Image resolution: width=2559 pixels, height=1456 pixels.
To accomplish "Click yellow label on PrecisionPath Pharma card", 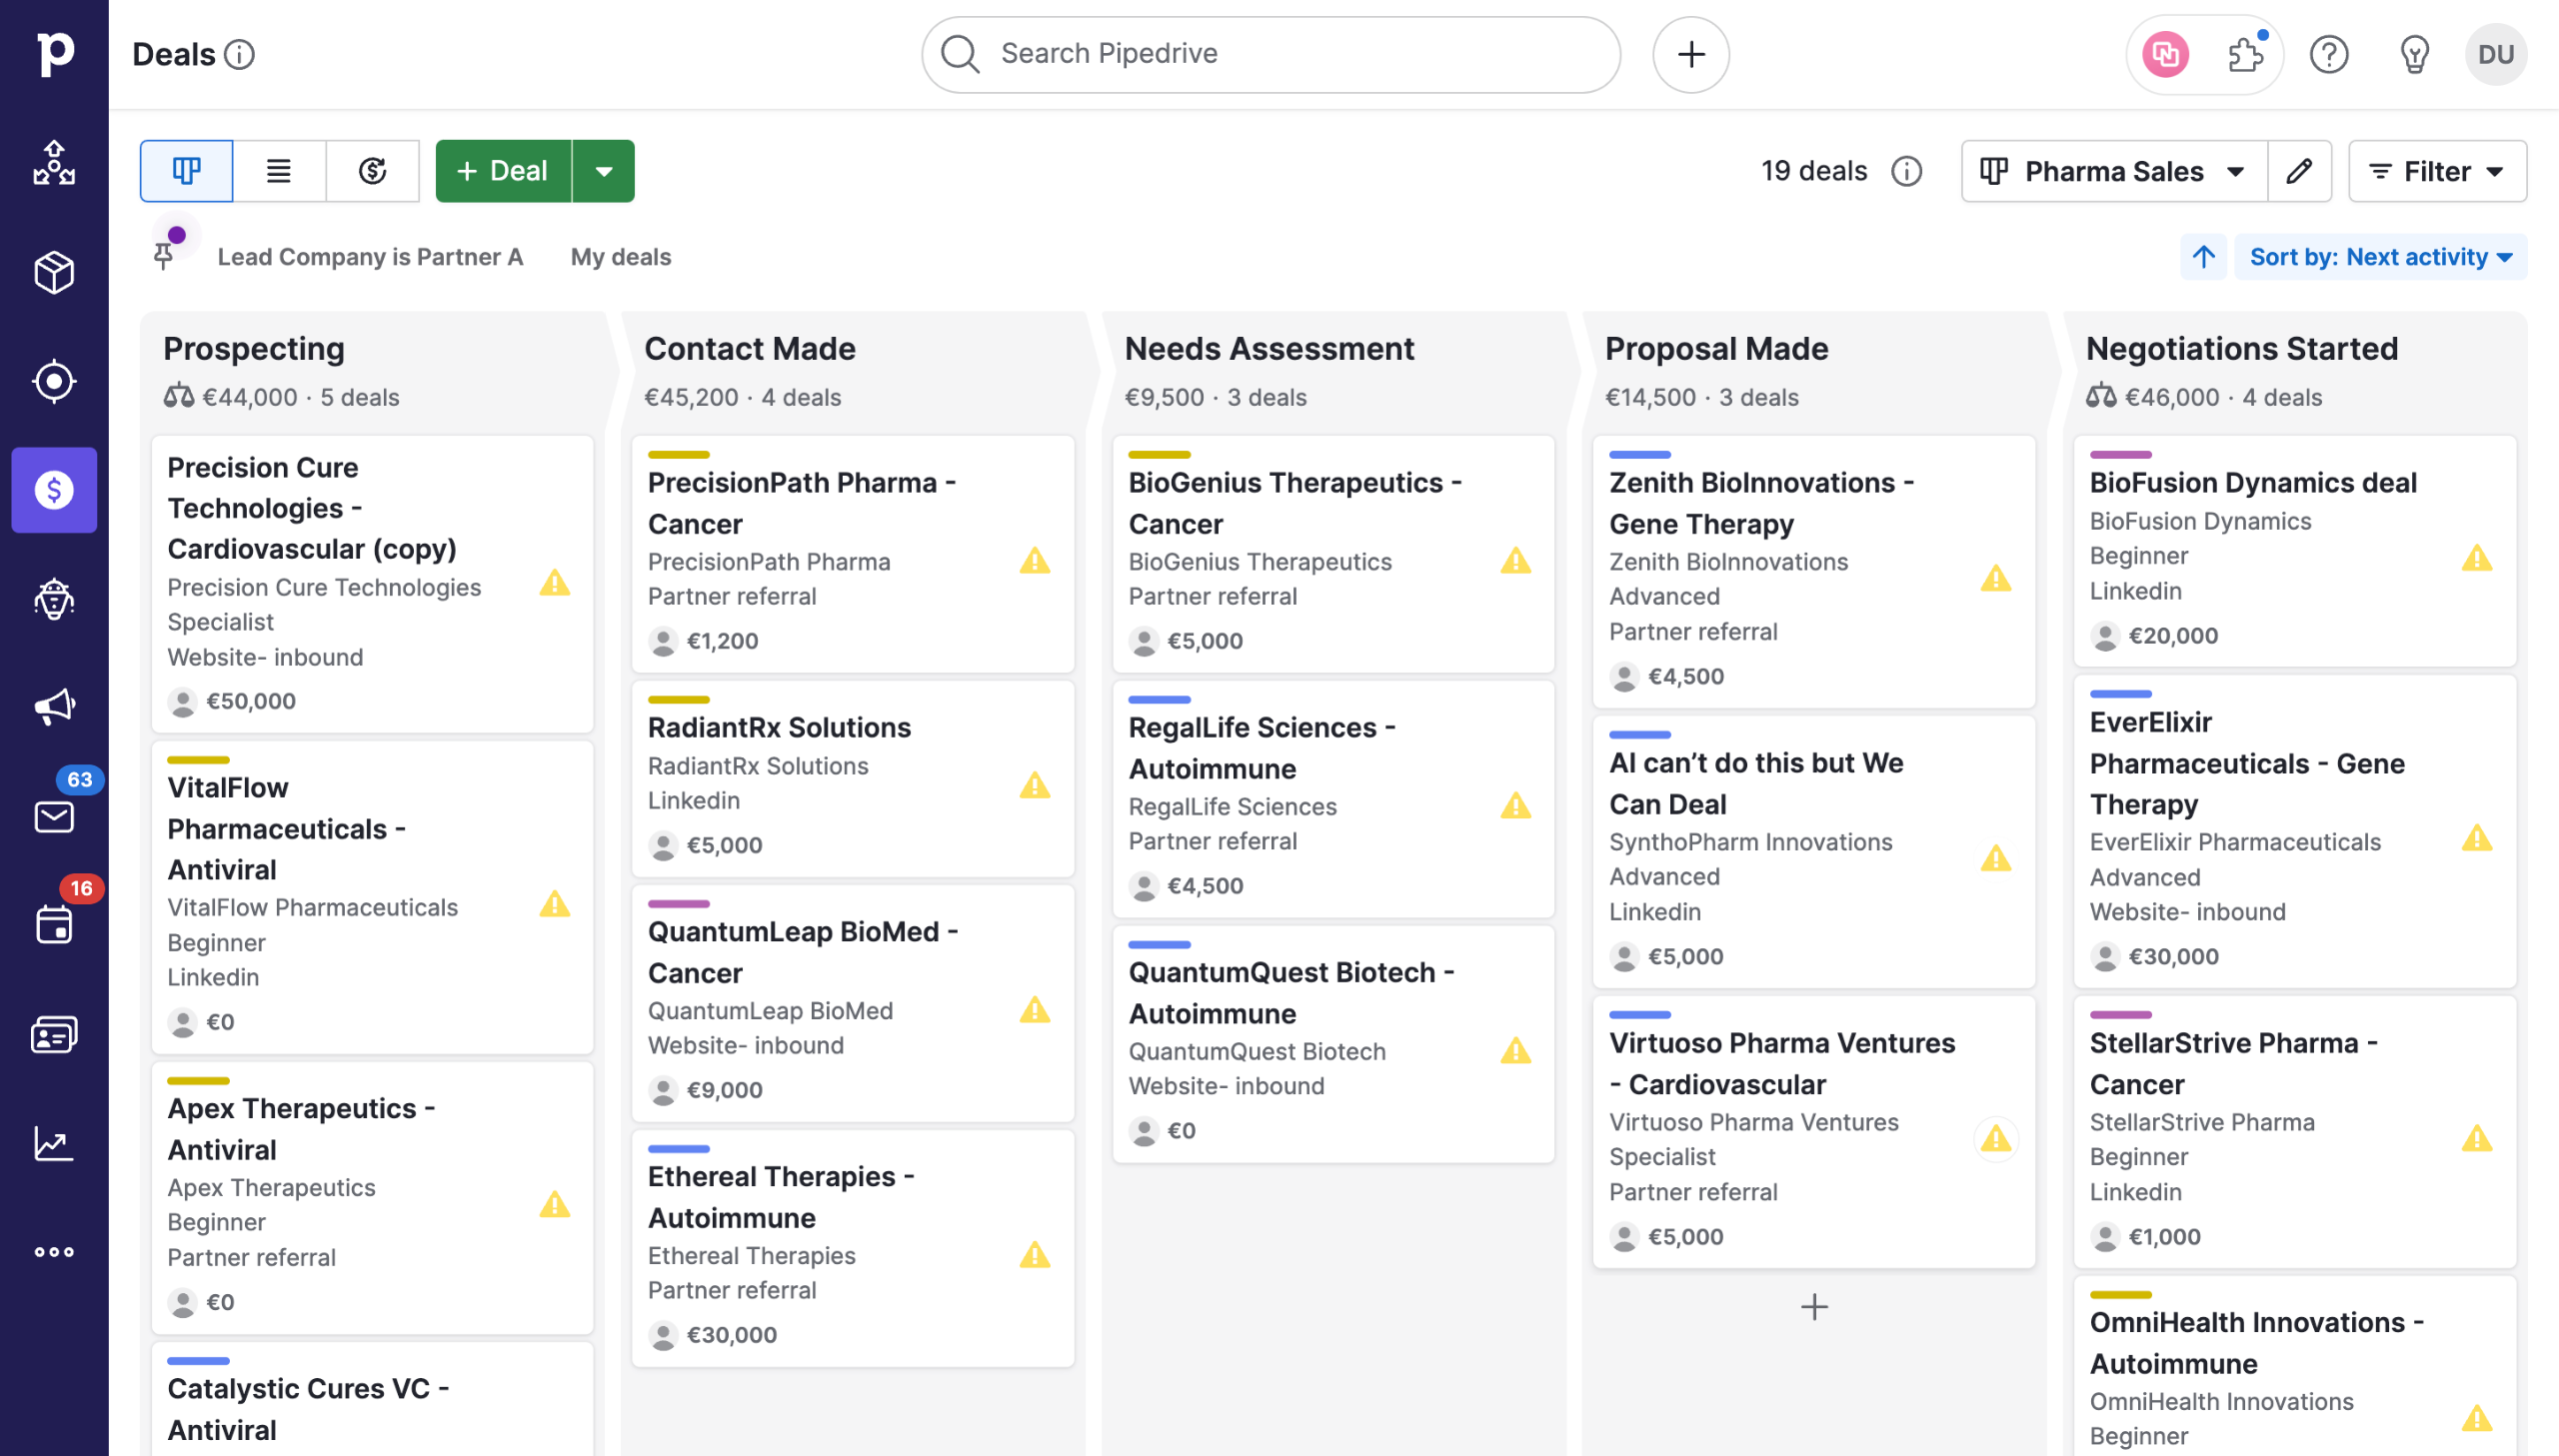I will point(678,455).
